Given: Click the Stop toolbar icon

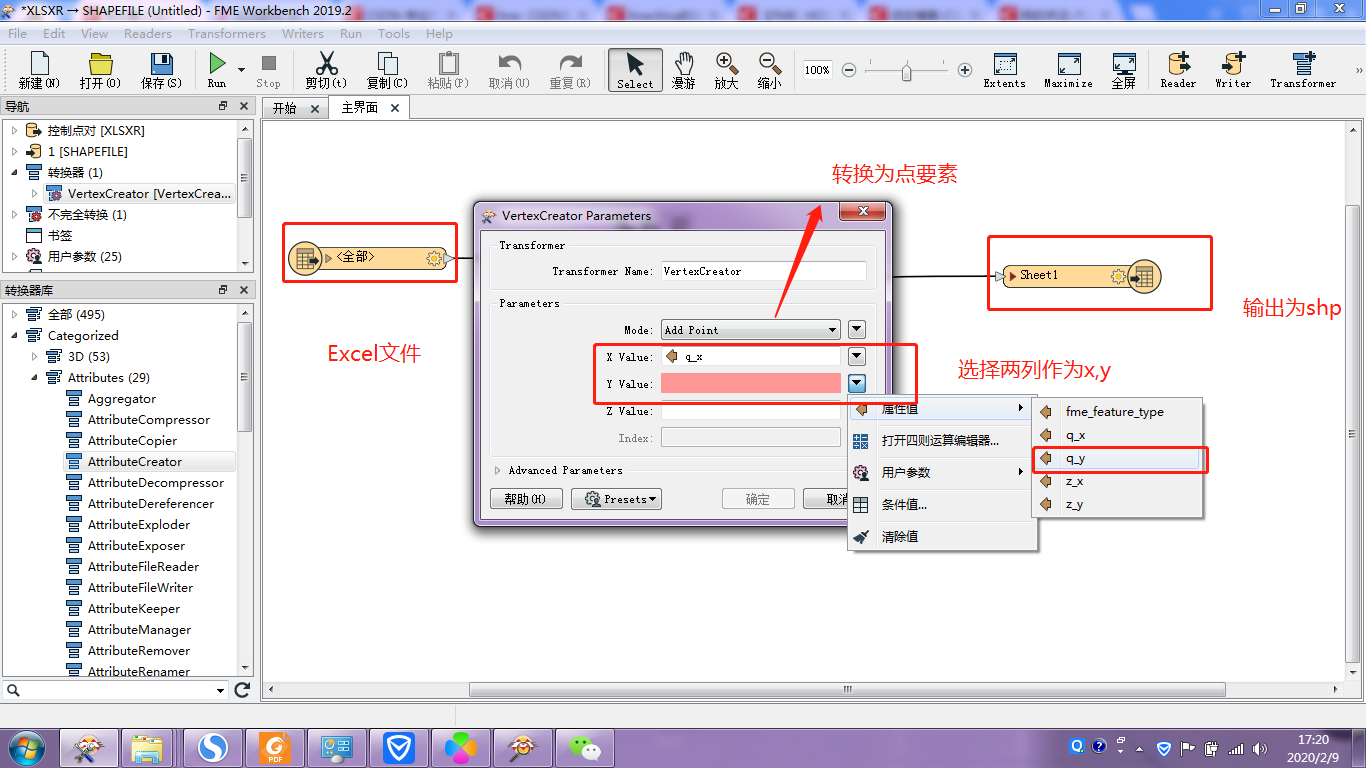Looking at the screenshot, I should click(x=268, y=64).
